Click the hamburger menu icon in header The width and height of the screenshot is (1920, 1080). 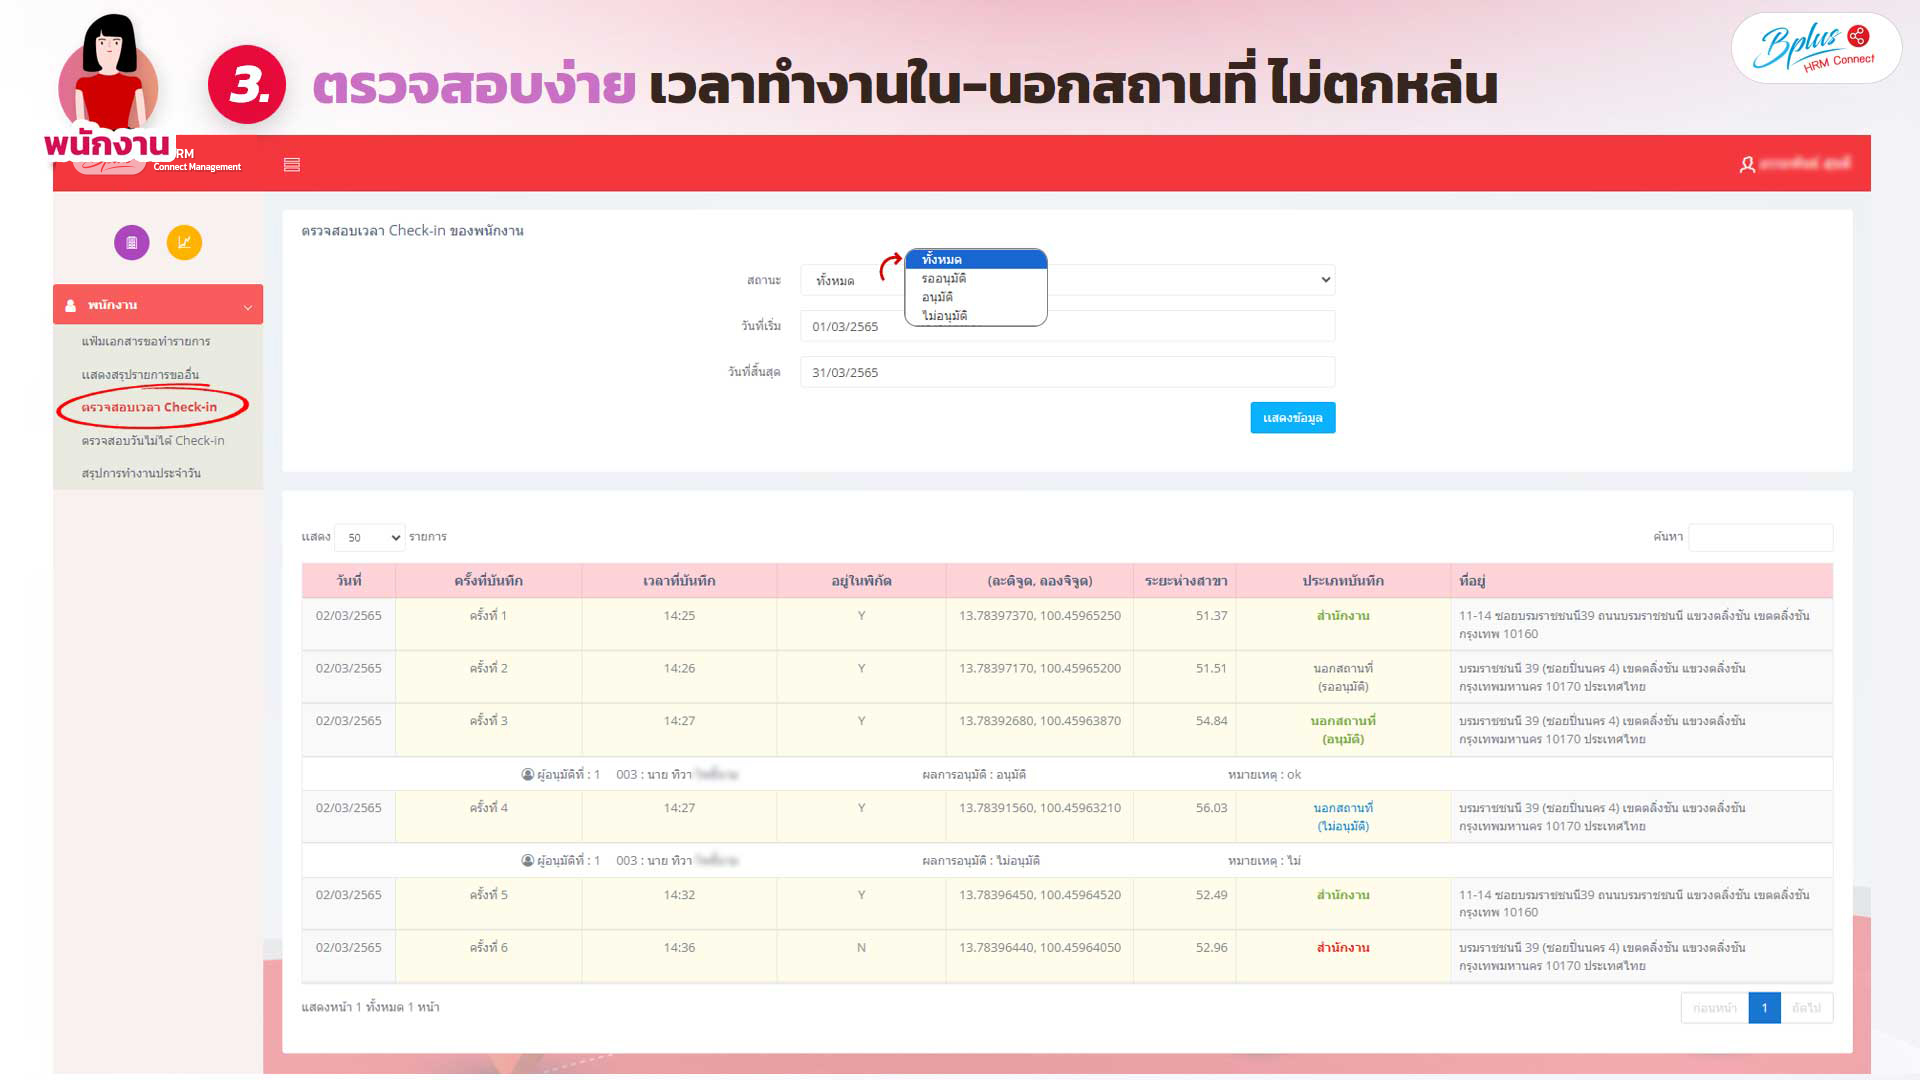[x=292, y=165]
